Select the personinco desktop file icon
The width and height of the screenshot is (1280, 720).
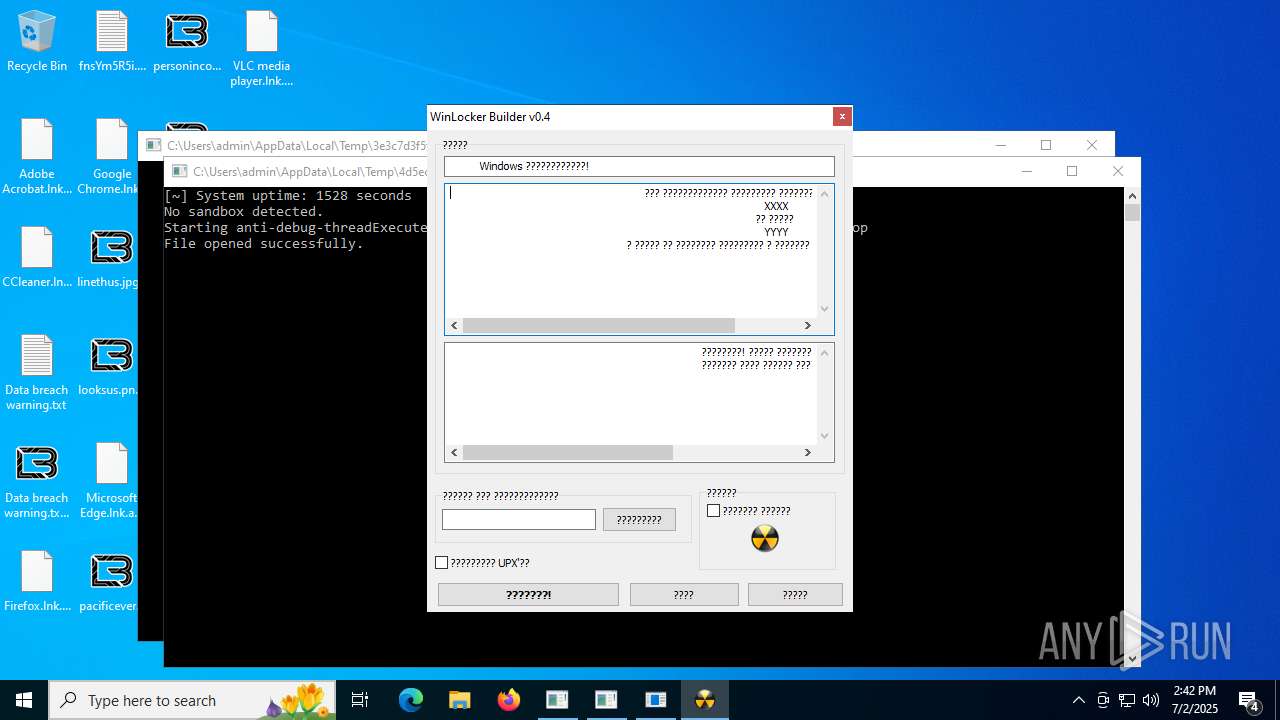187,42
